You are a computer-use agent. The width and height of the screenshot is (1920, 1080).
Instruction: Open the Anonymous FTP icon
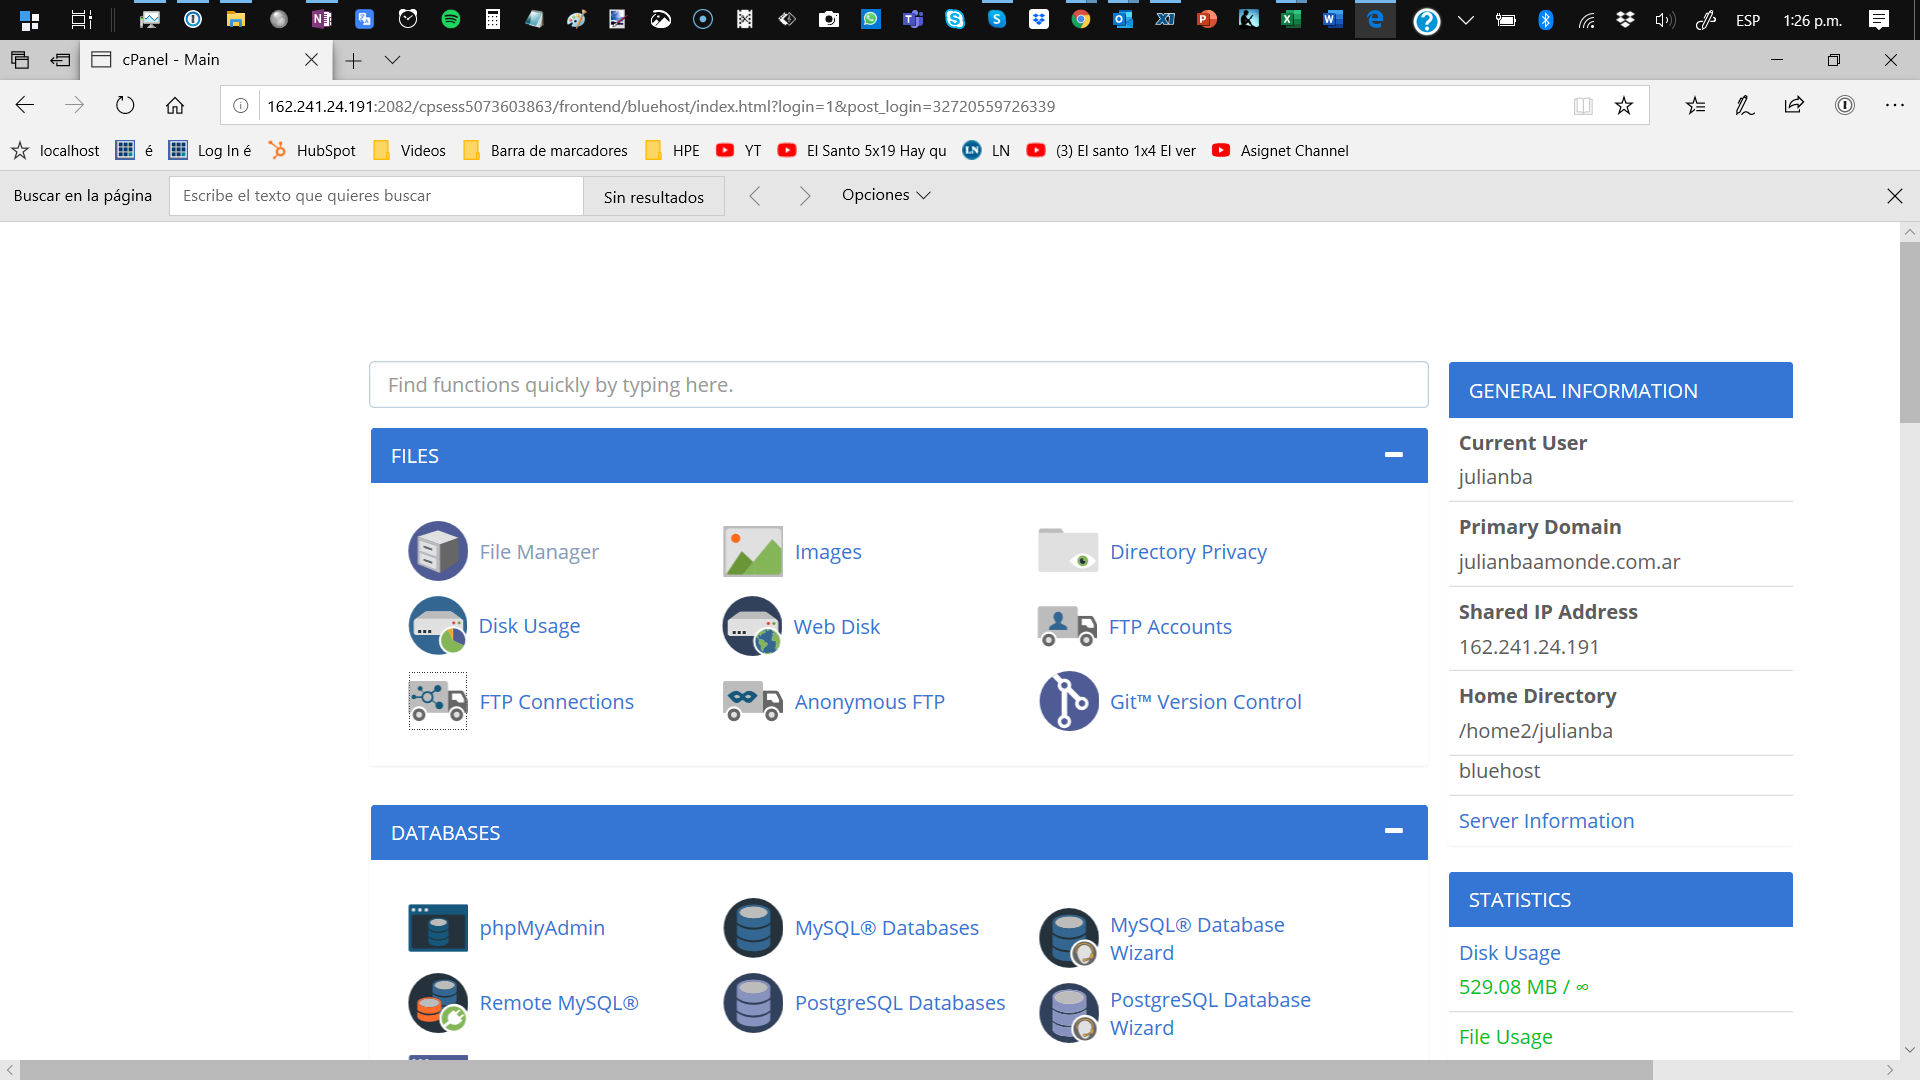point(753,701)
